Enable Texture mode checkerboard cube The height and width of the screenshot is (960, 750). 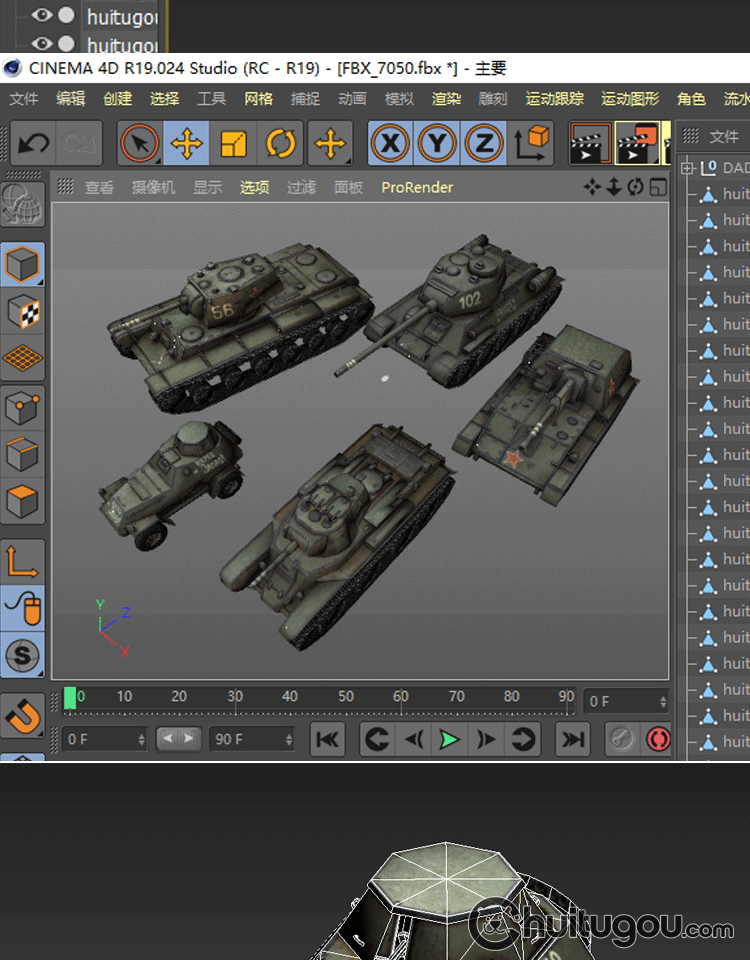(23, 311)
